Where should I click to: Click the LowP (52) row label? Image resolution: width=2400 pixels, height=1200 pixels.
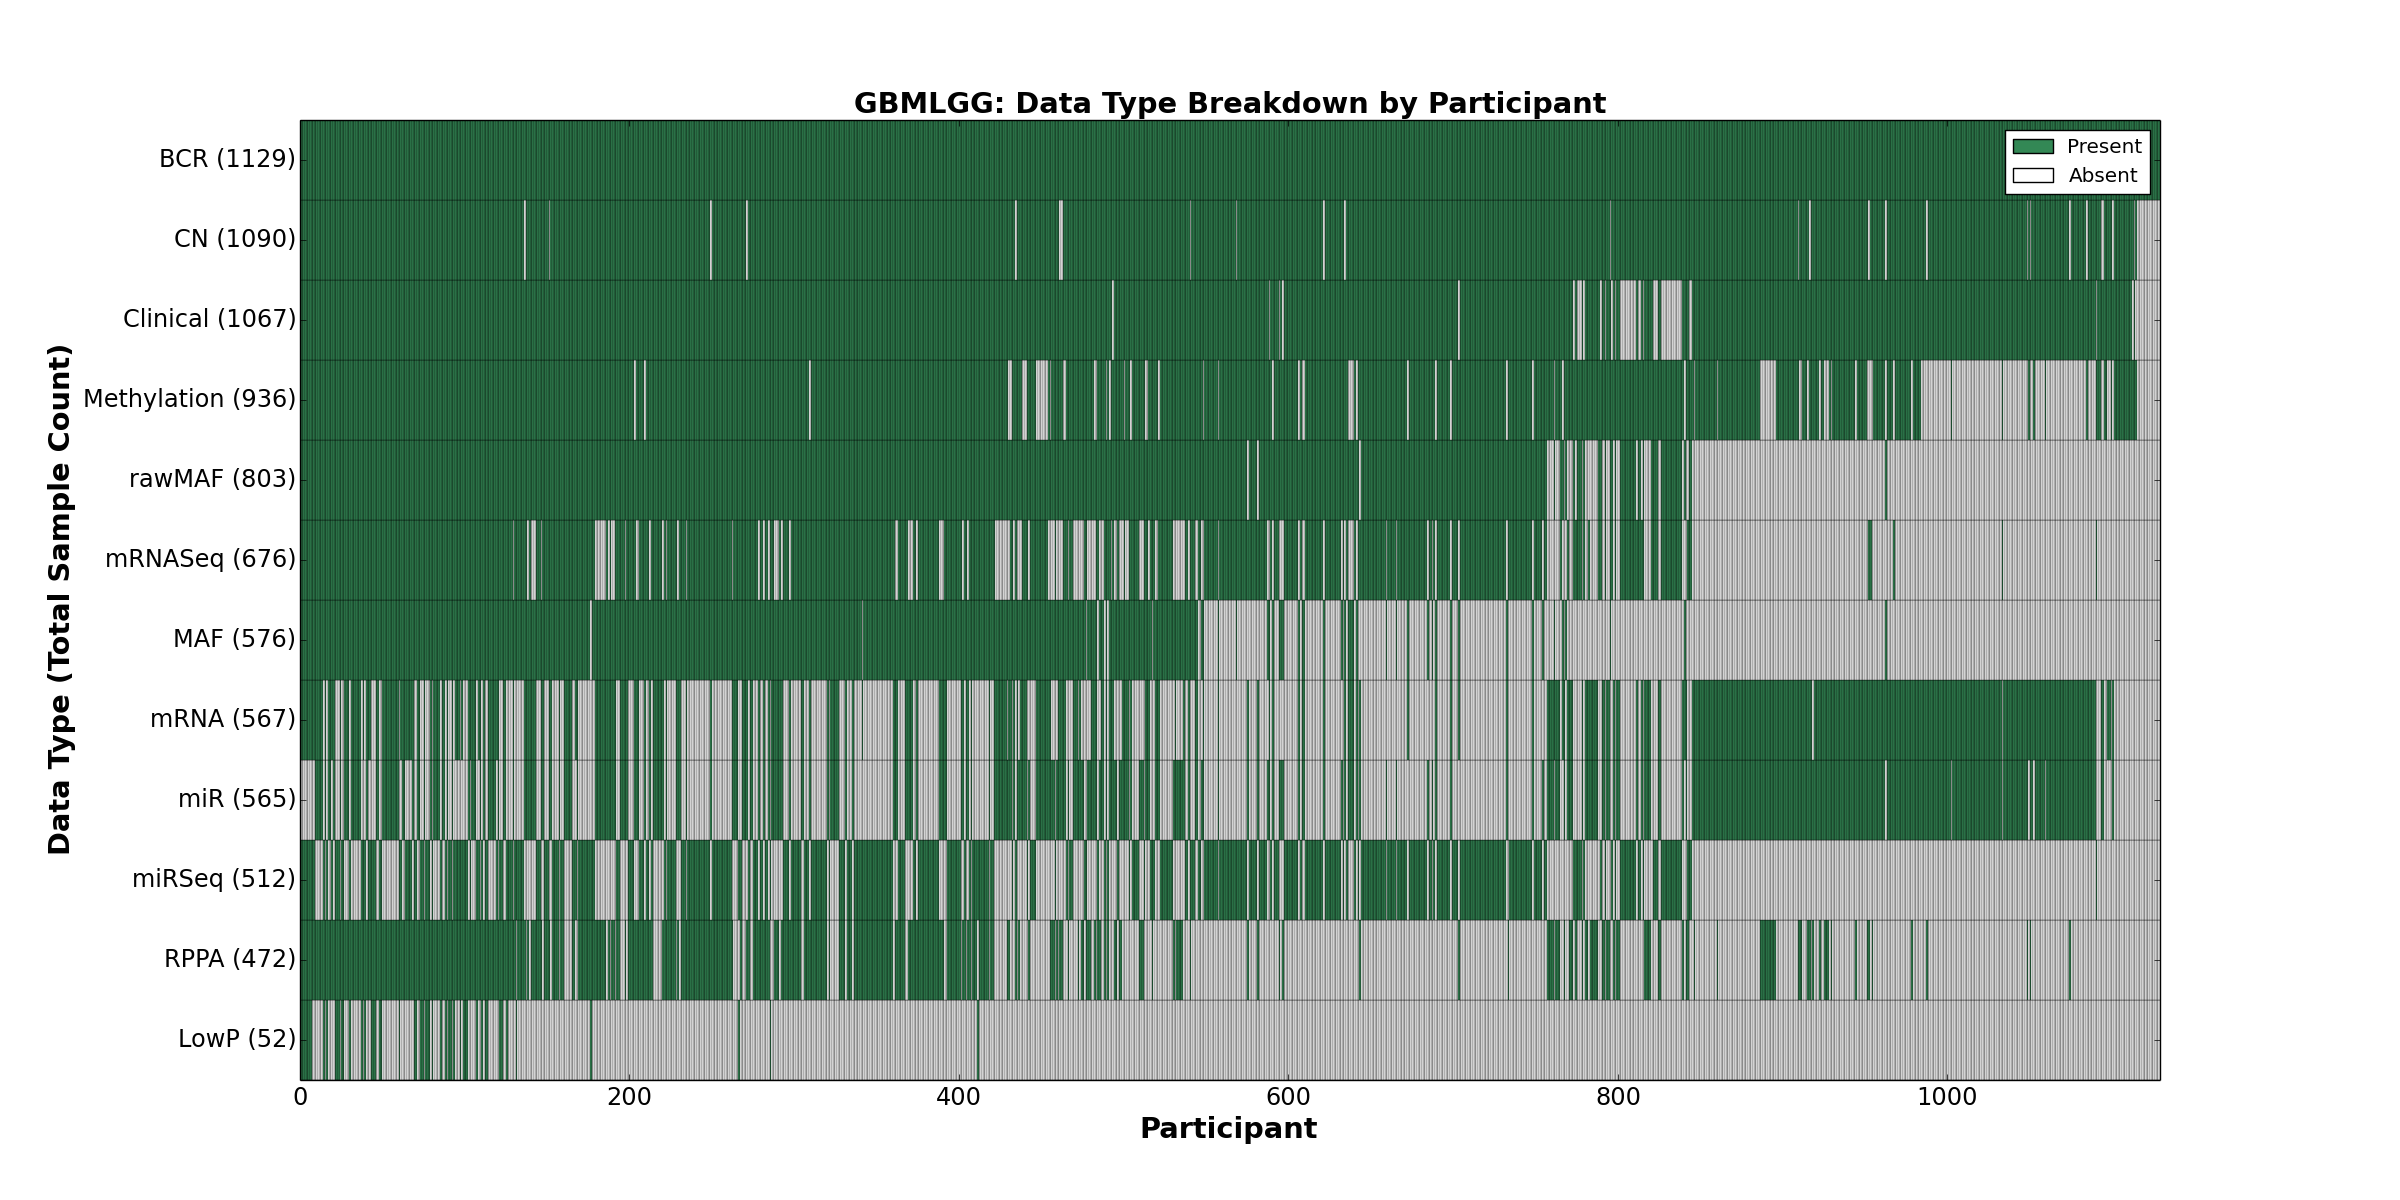(237, 1039)
